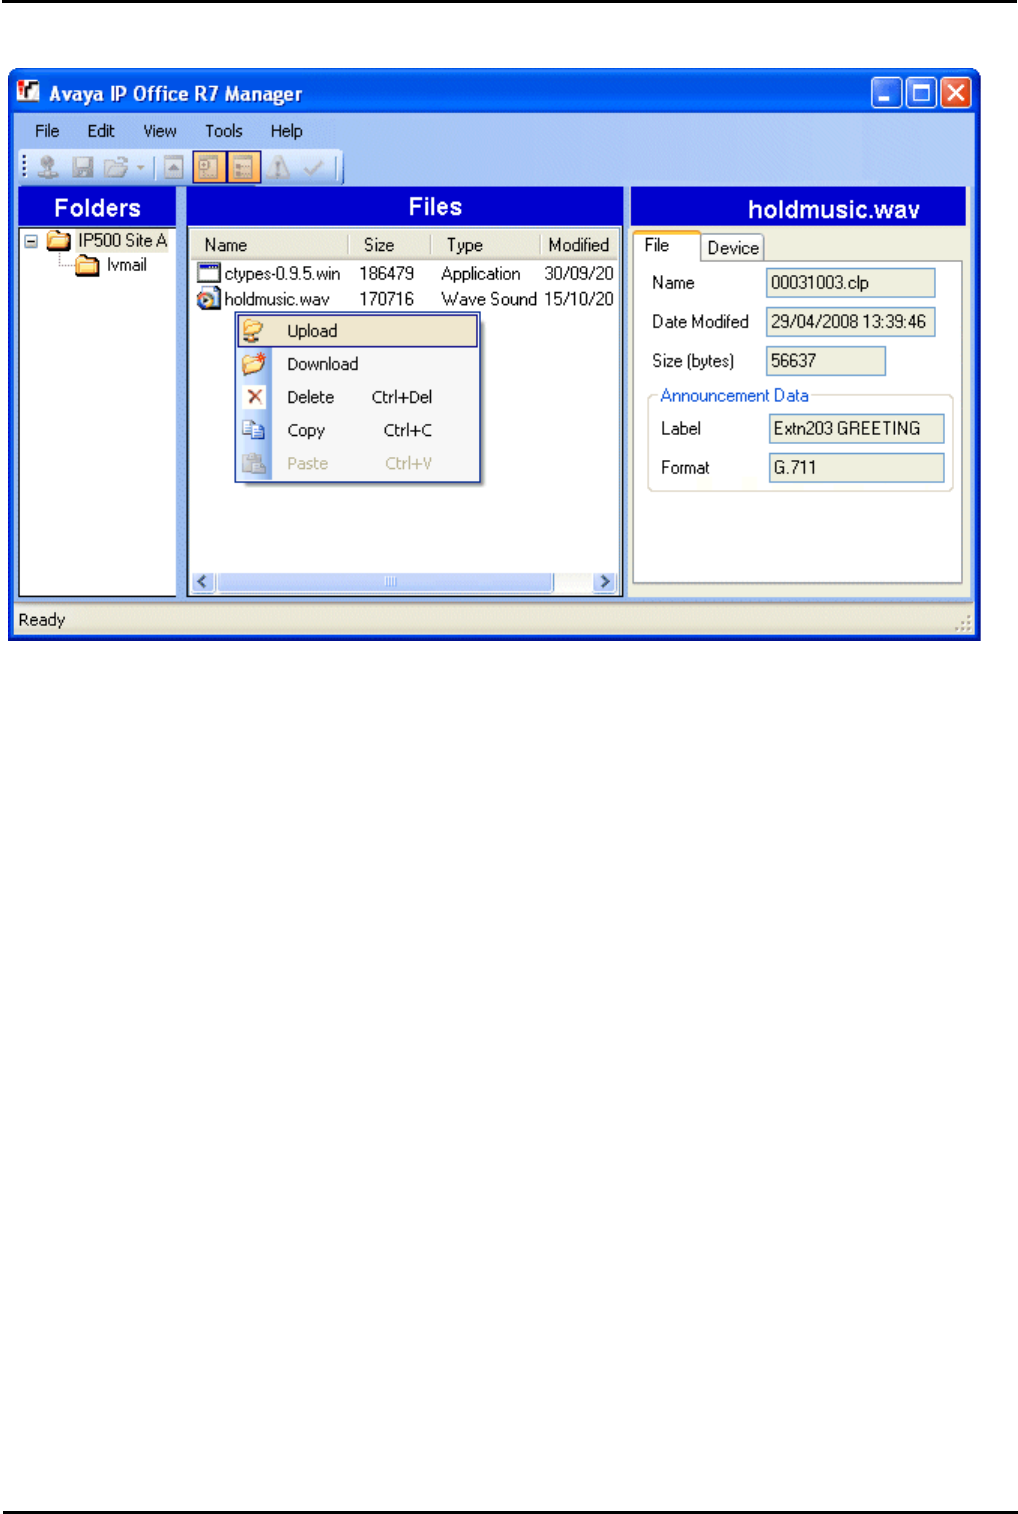Viewport: 1018px width, 1514px height.
Task: Open the View menu
Action: pyautogui.click(x=160, y=131)
